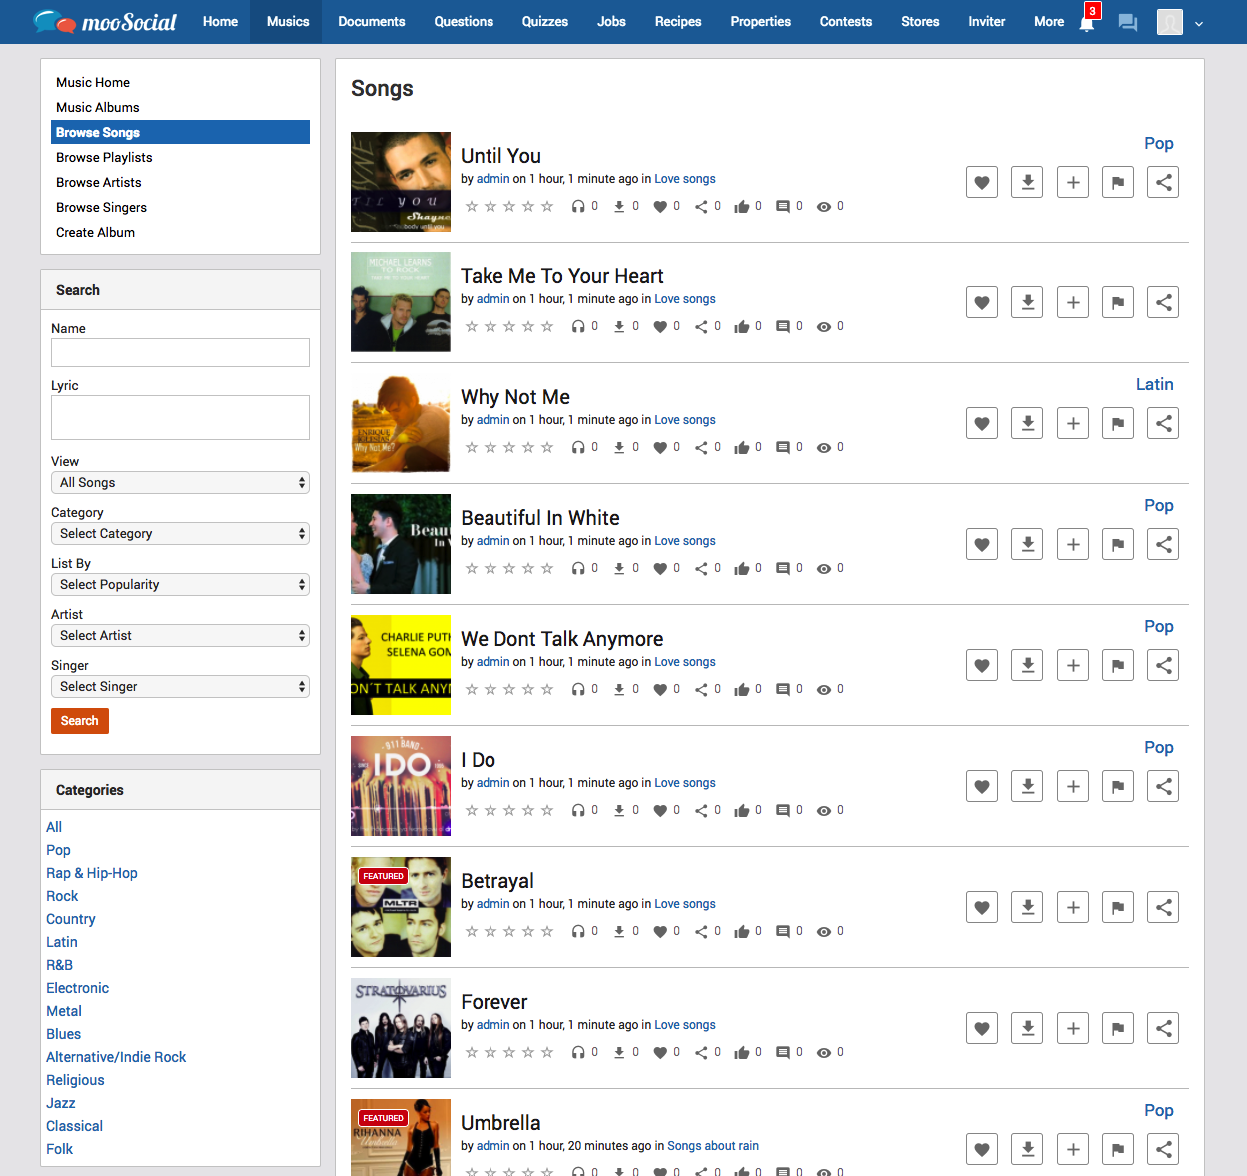
Task: Share the song Beautiful In White
Action: 1163,544
